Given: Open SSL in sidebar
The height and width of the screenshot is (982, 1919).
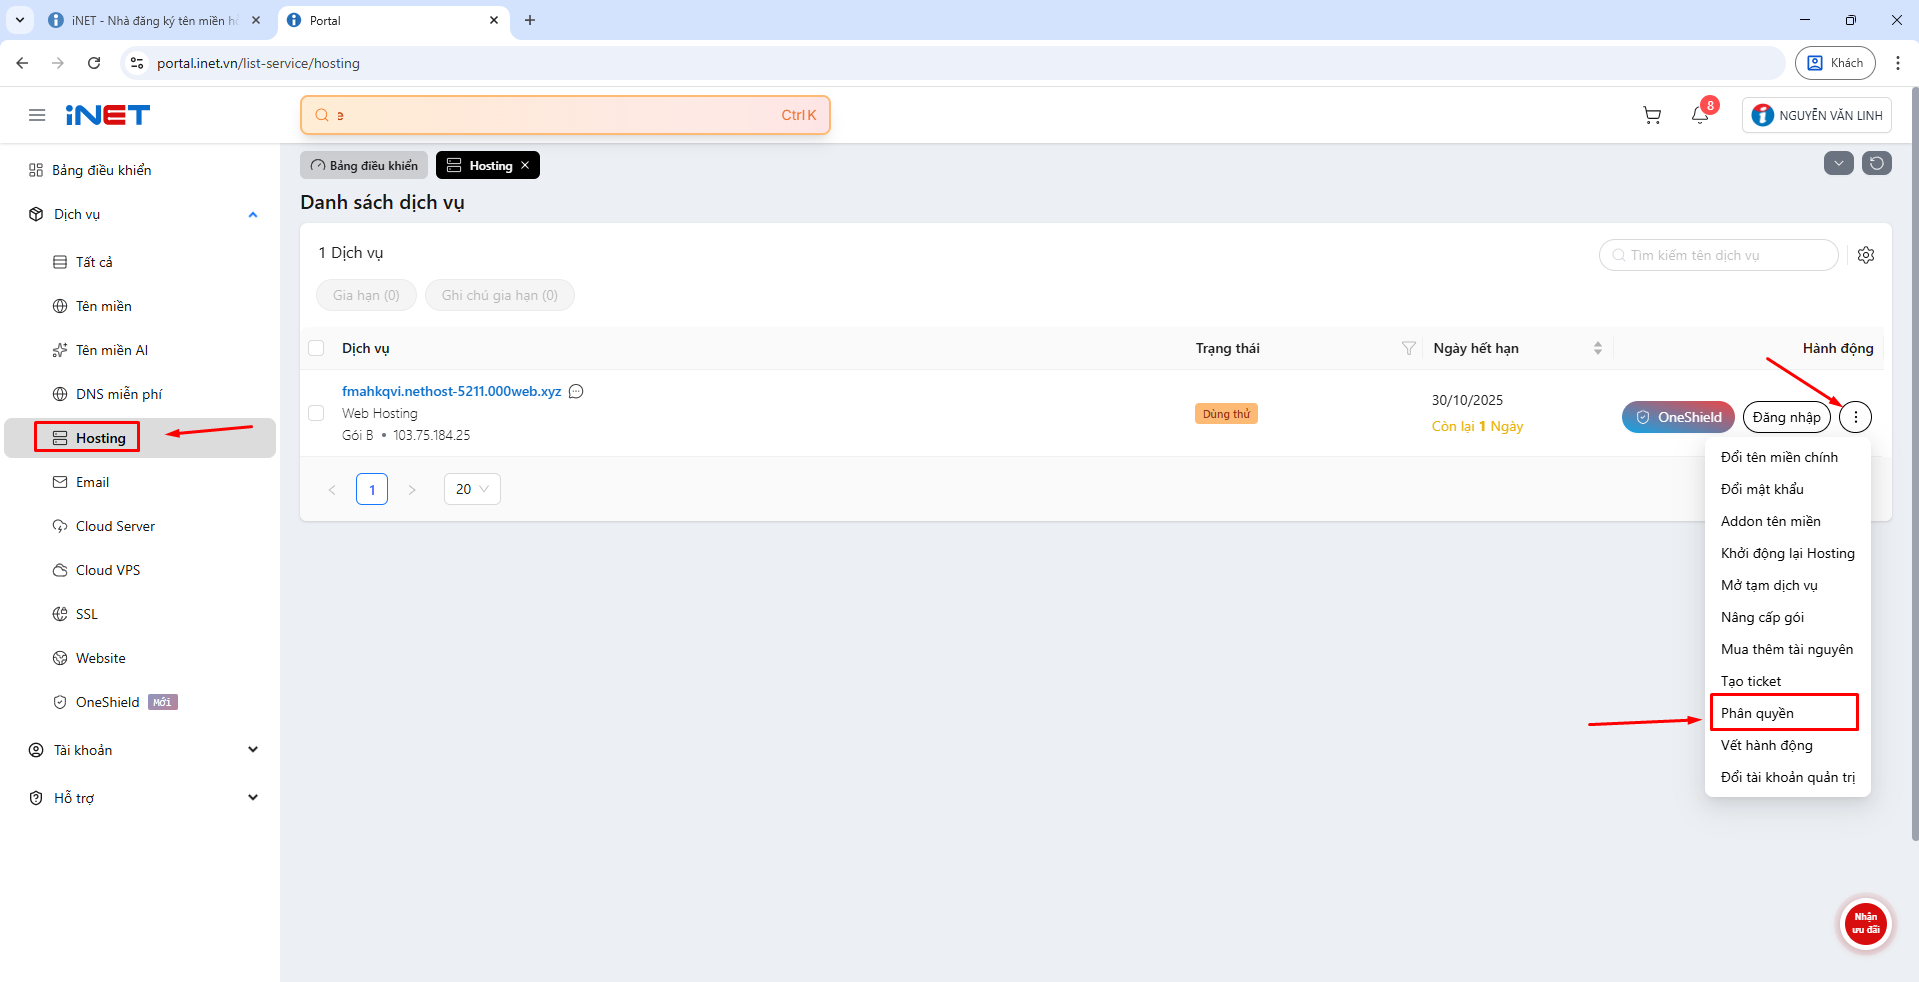Looking at the screenshot, I should (x=140, y=614).
